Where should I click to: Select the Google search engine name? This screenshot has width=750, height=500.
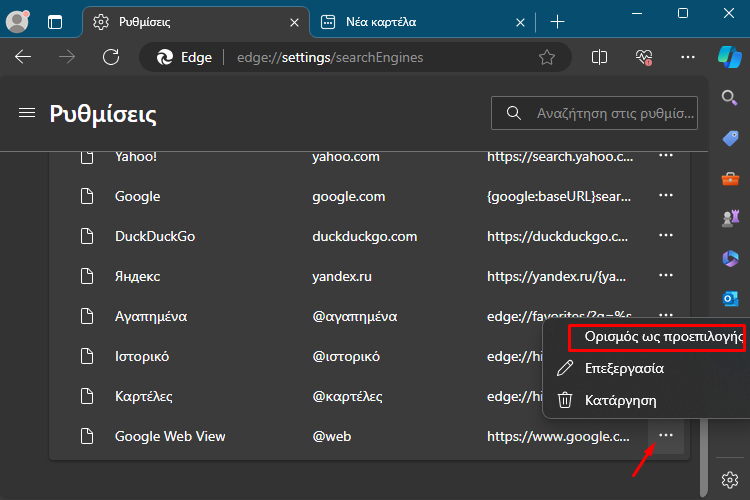137,196
